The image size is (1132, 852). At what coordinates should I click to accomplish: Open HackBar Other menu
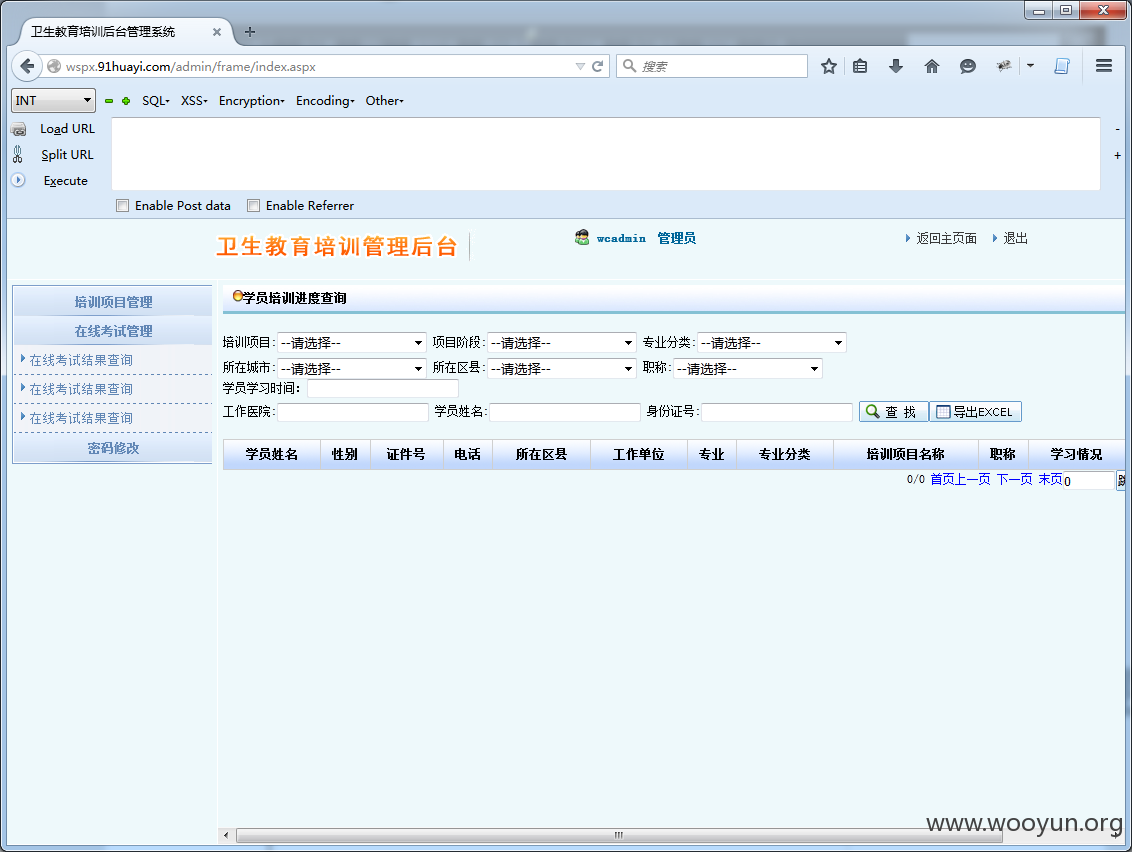pos(384,101)
